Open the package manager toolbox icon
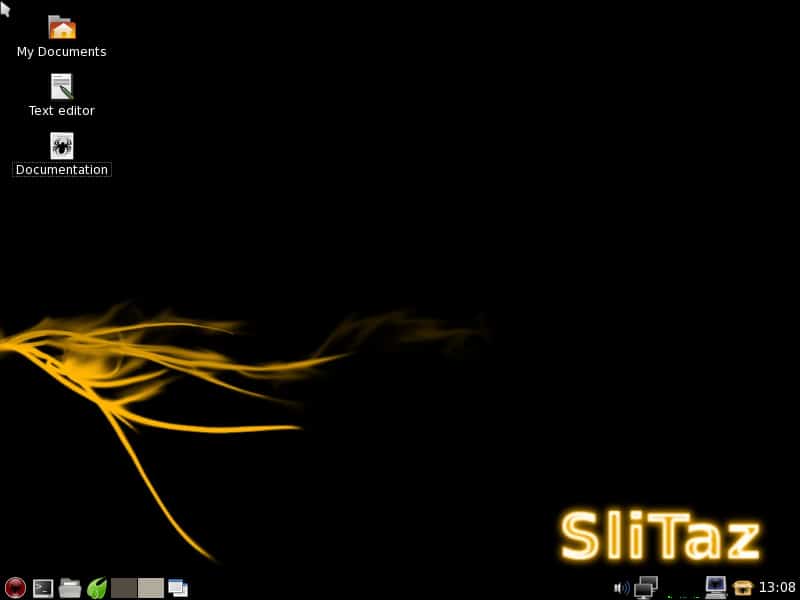The image size is (800, 600). pos(742,586)
